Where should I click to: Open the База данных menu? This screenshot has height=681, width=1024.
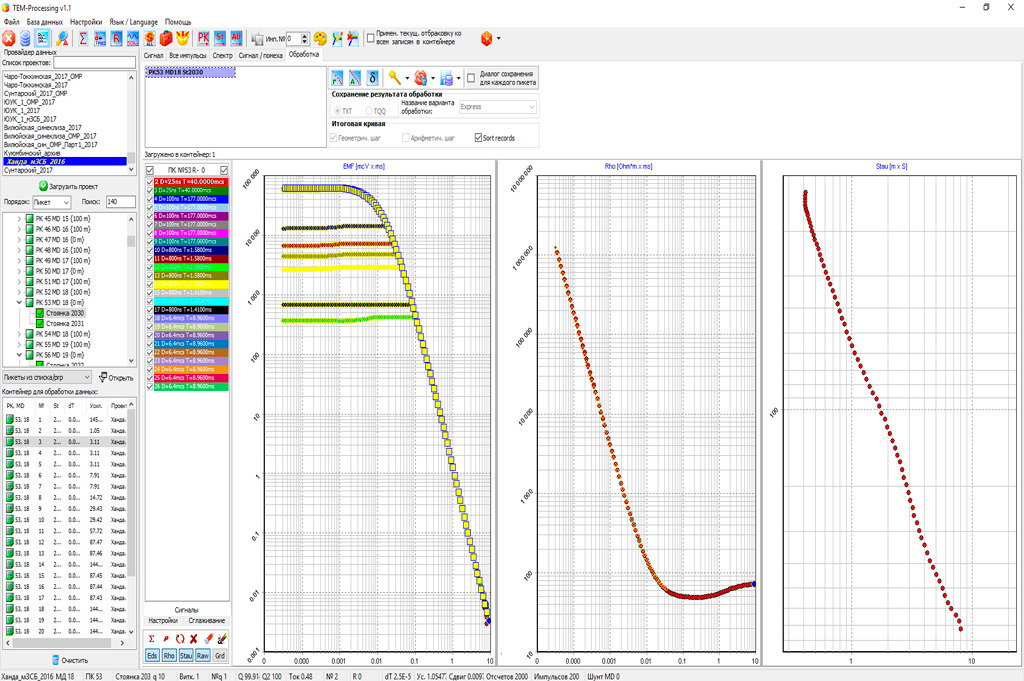point(44,20)
